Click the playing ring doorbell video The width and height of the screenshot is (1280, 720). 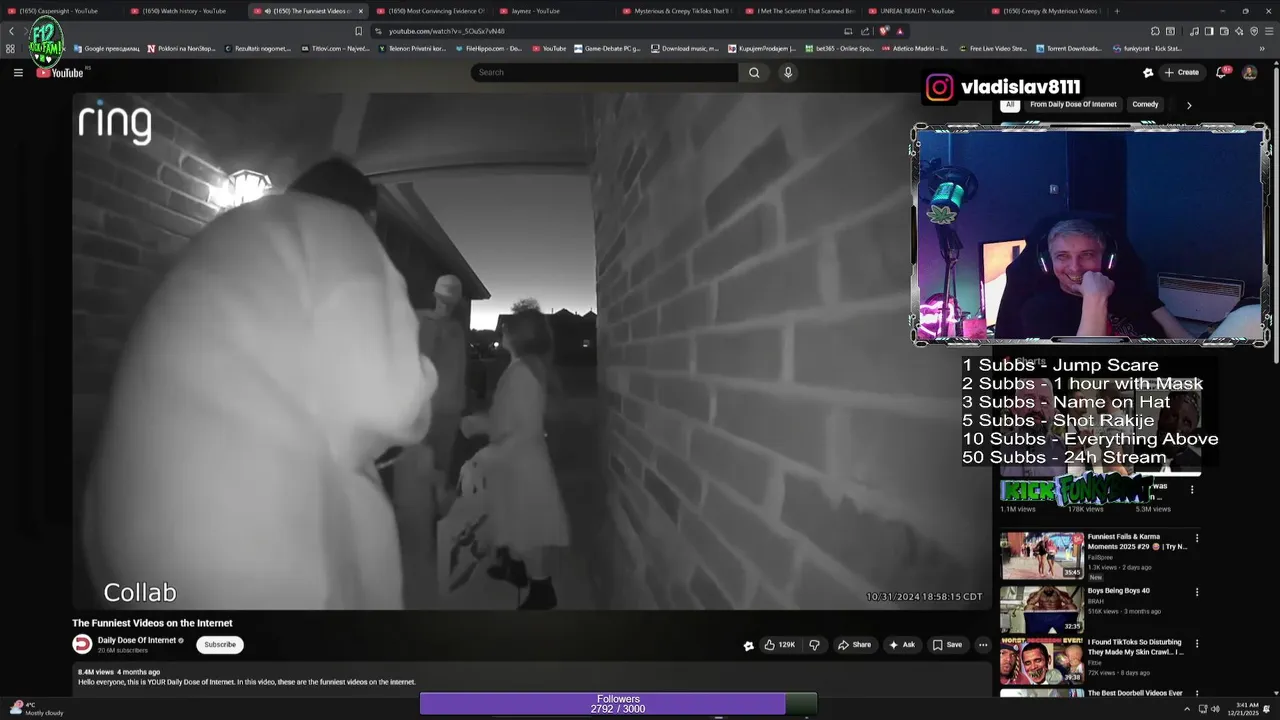531,351
